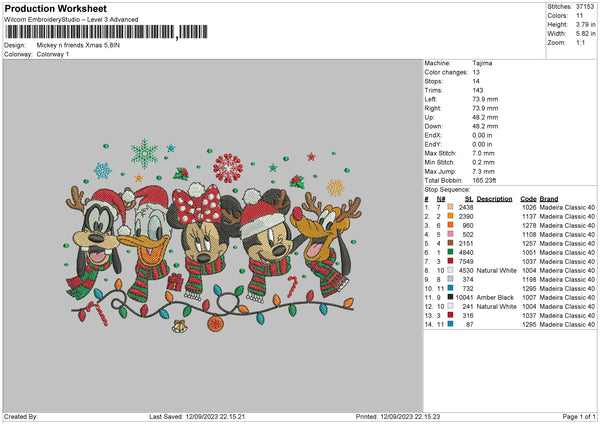Screen dimensions: 600x424
Task: Click the 'Stop Sequence:' label
Action: pos(447,189)
